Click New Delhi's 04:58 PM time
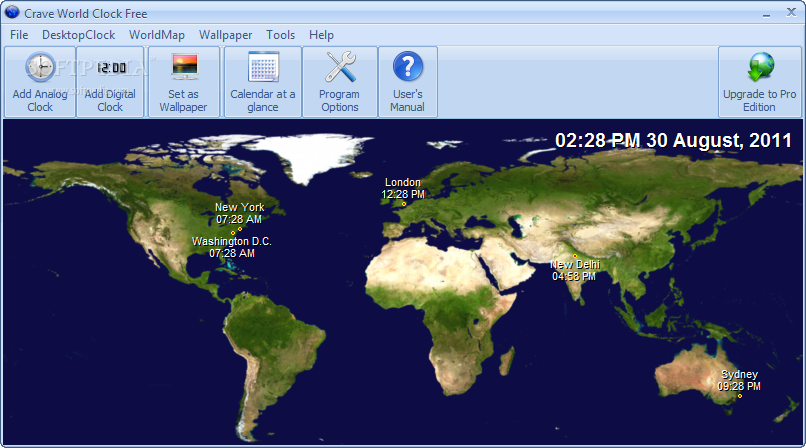 (574, 276)
